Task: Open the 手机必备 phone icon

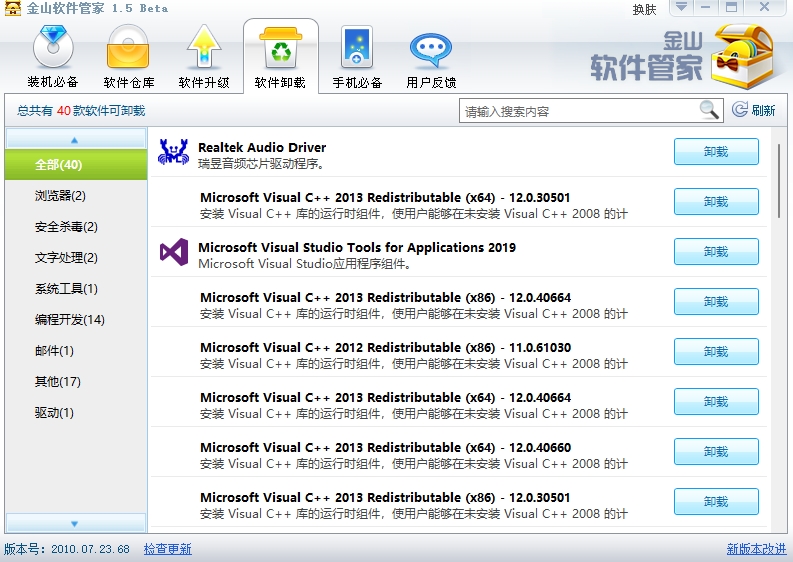Action: [x=357, y=48]
